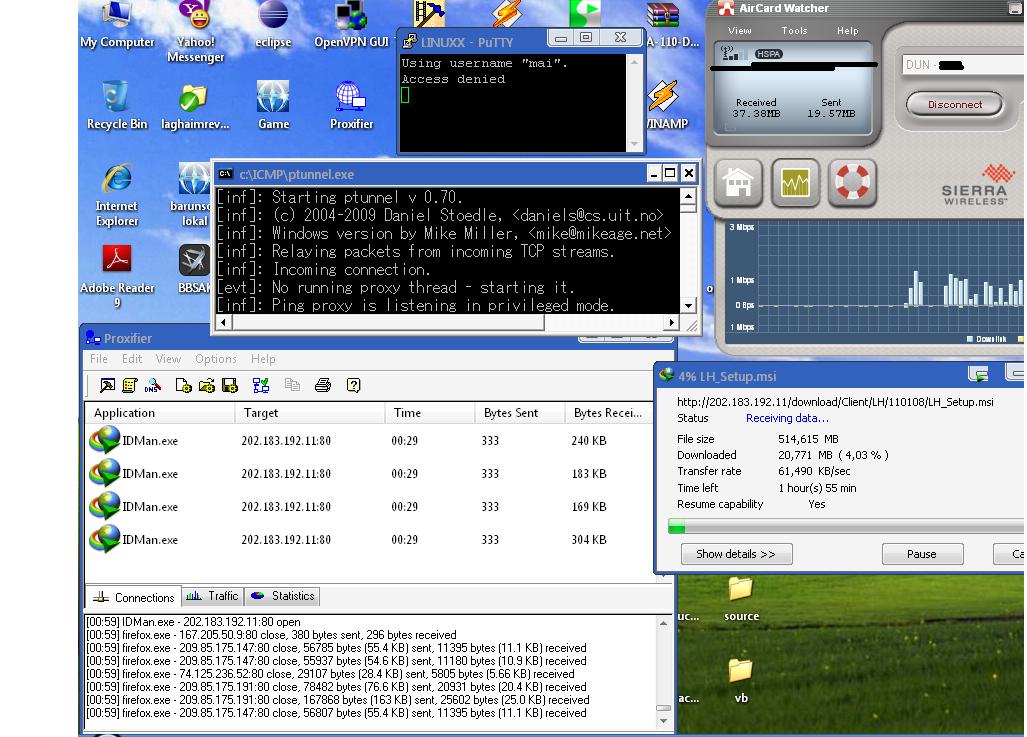Click New Profile icon in Proxifier toolbar
This screenshot has height=737, width=1027.
click(x=183, y=385)
